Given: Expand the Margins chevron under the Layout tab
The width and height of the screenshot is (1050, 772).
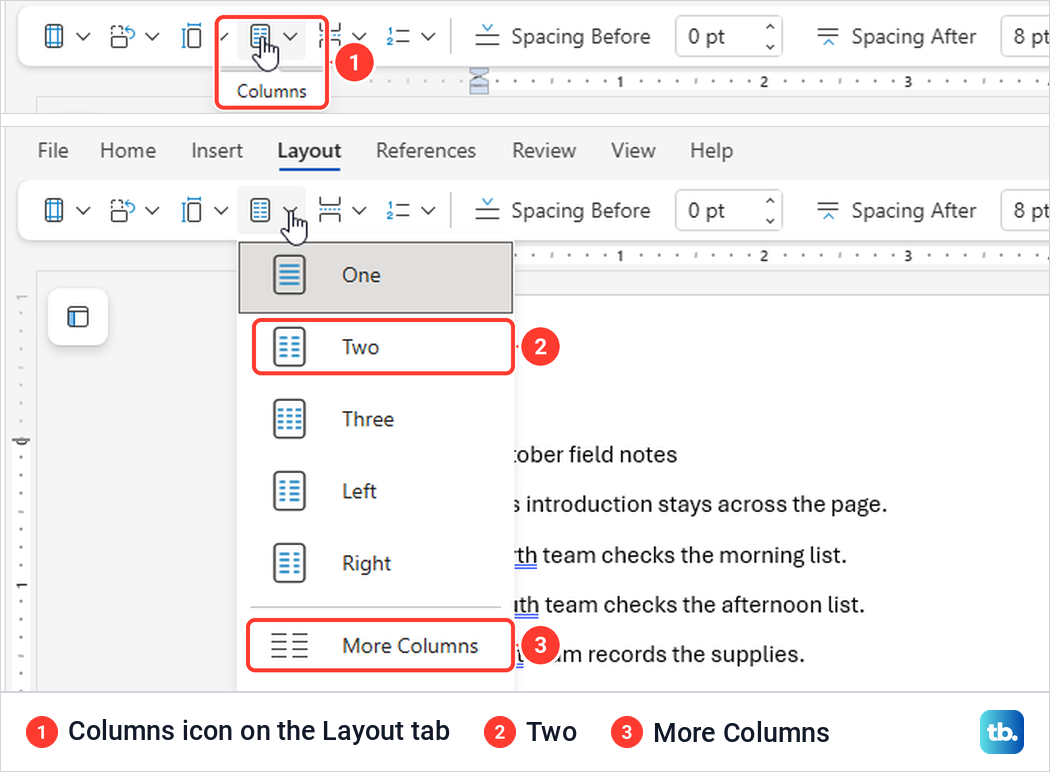Looking at the screenshot, I should [83, 211].
